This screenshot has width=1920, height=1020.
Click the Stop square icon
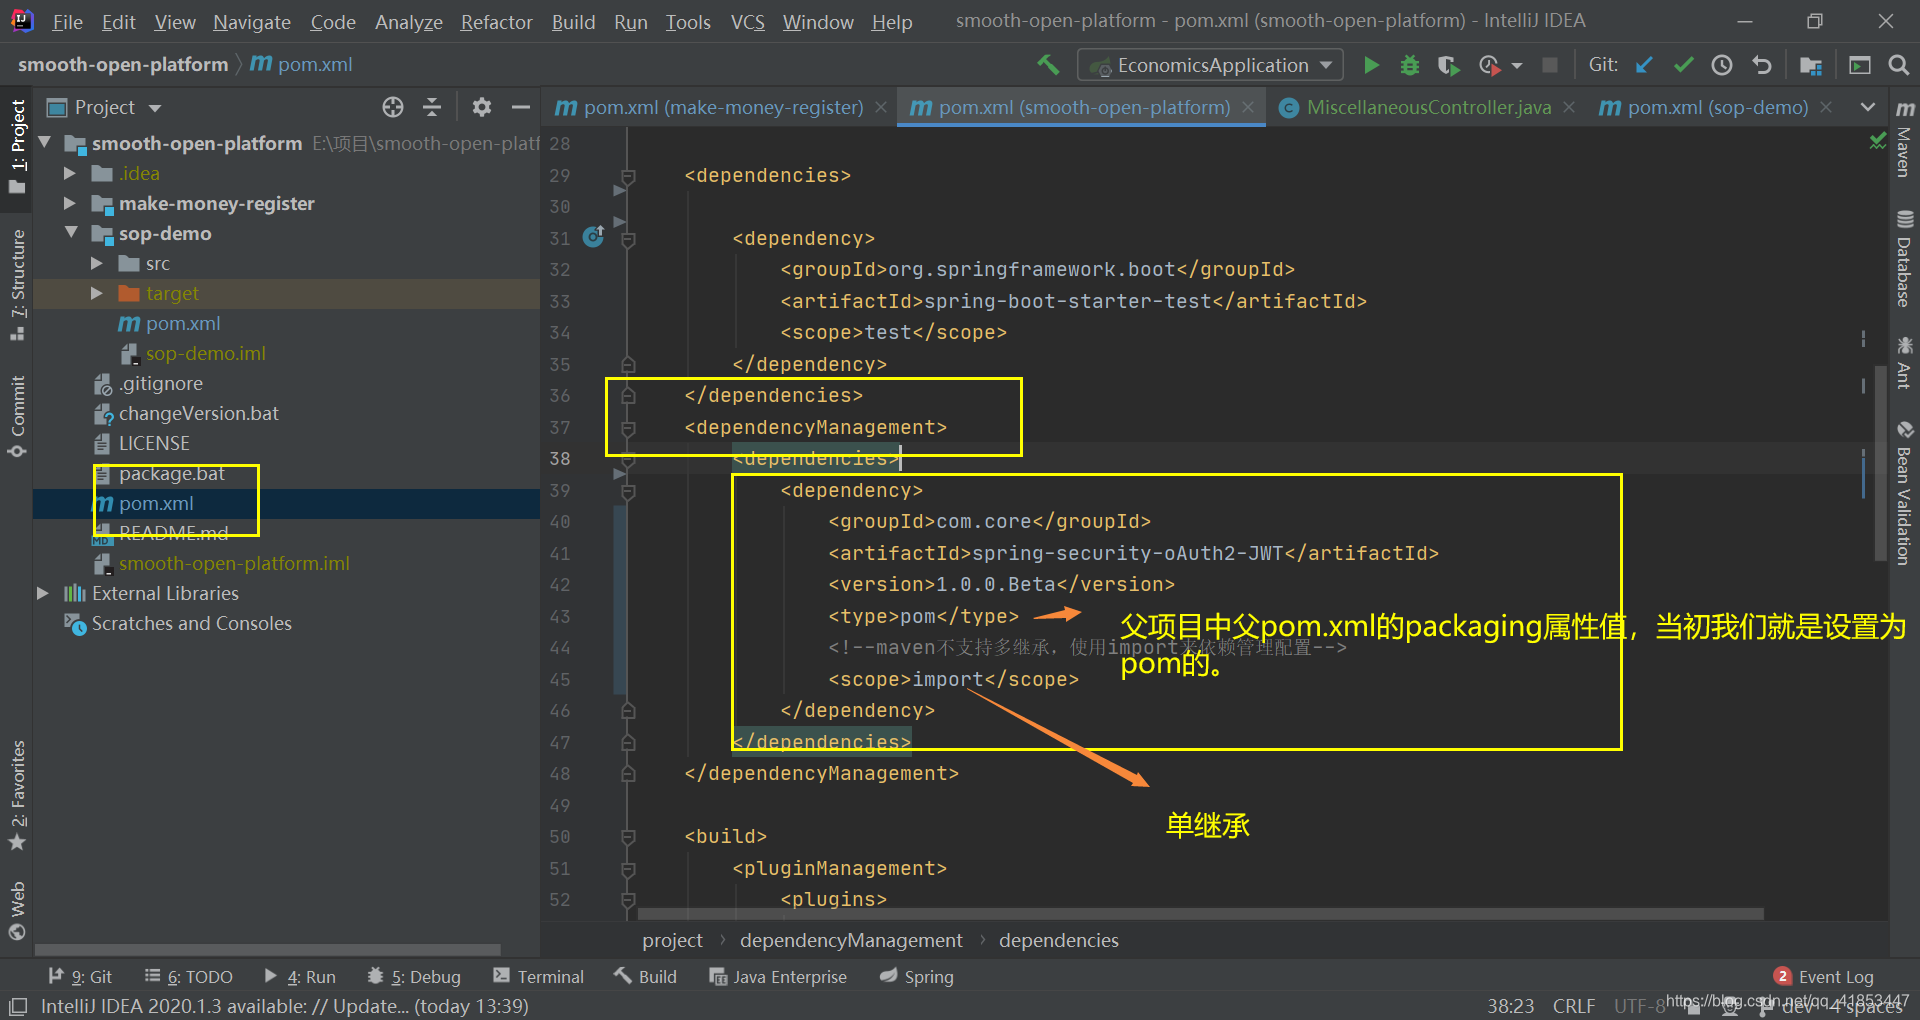1550,65
